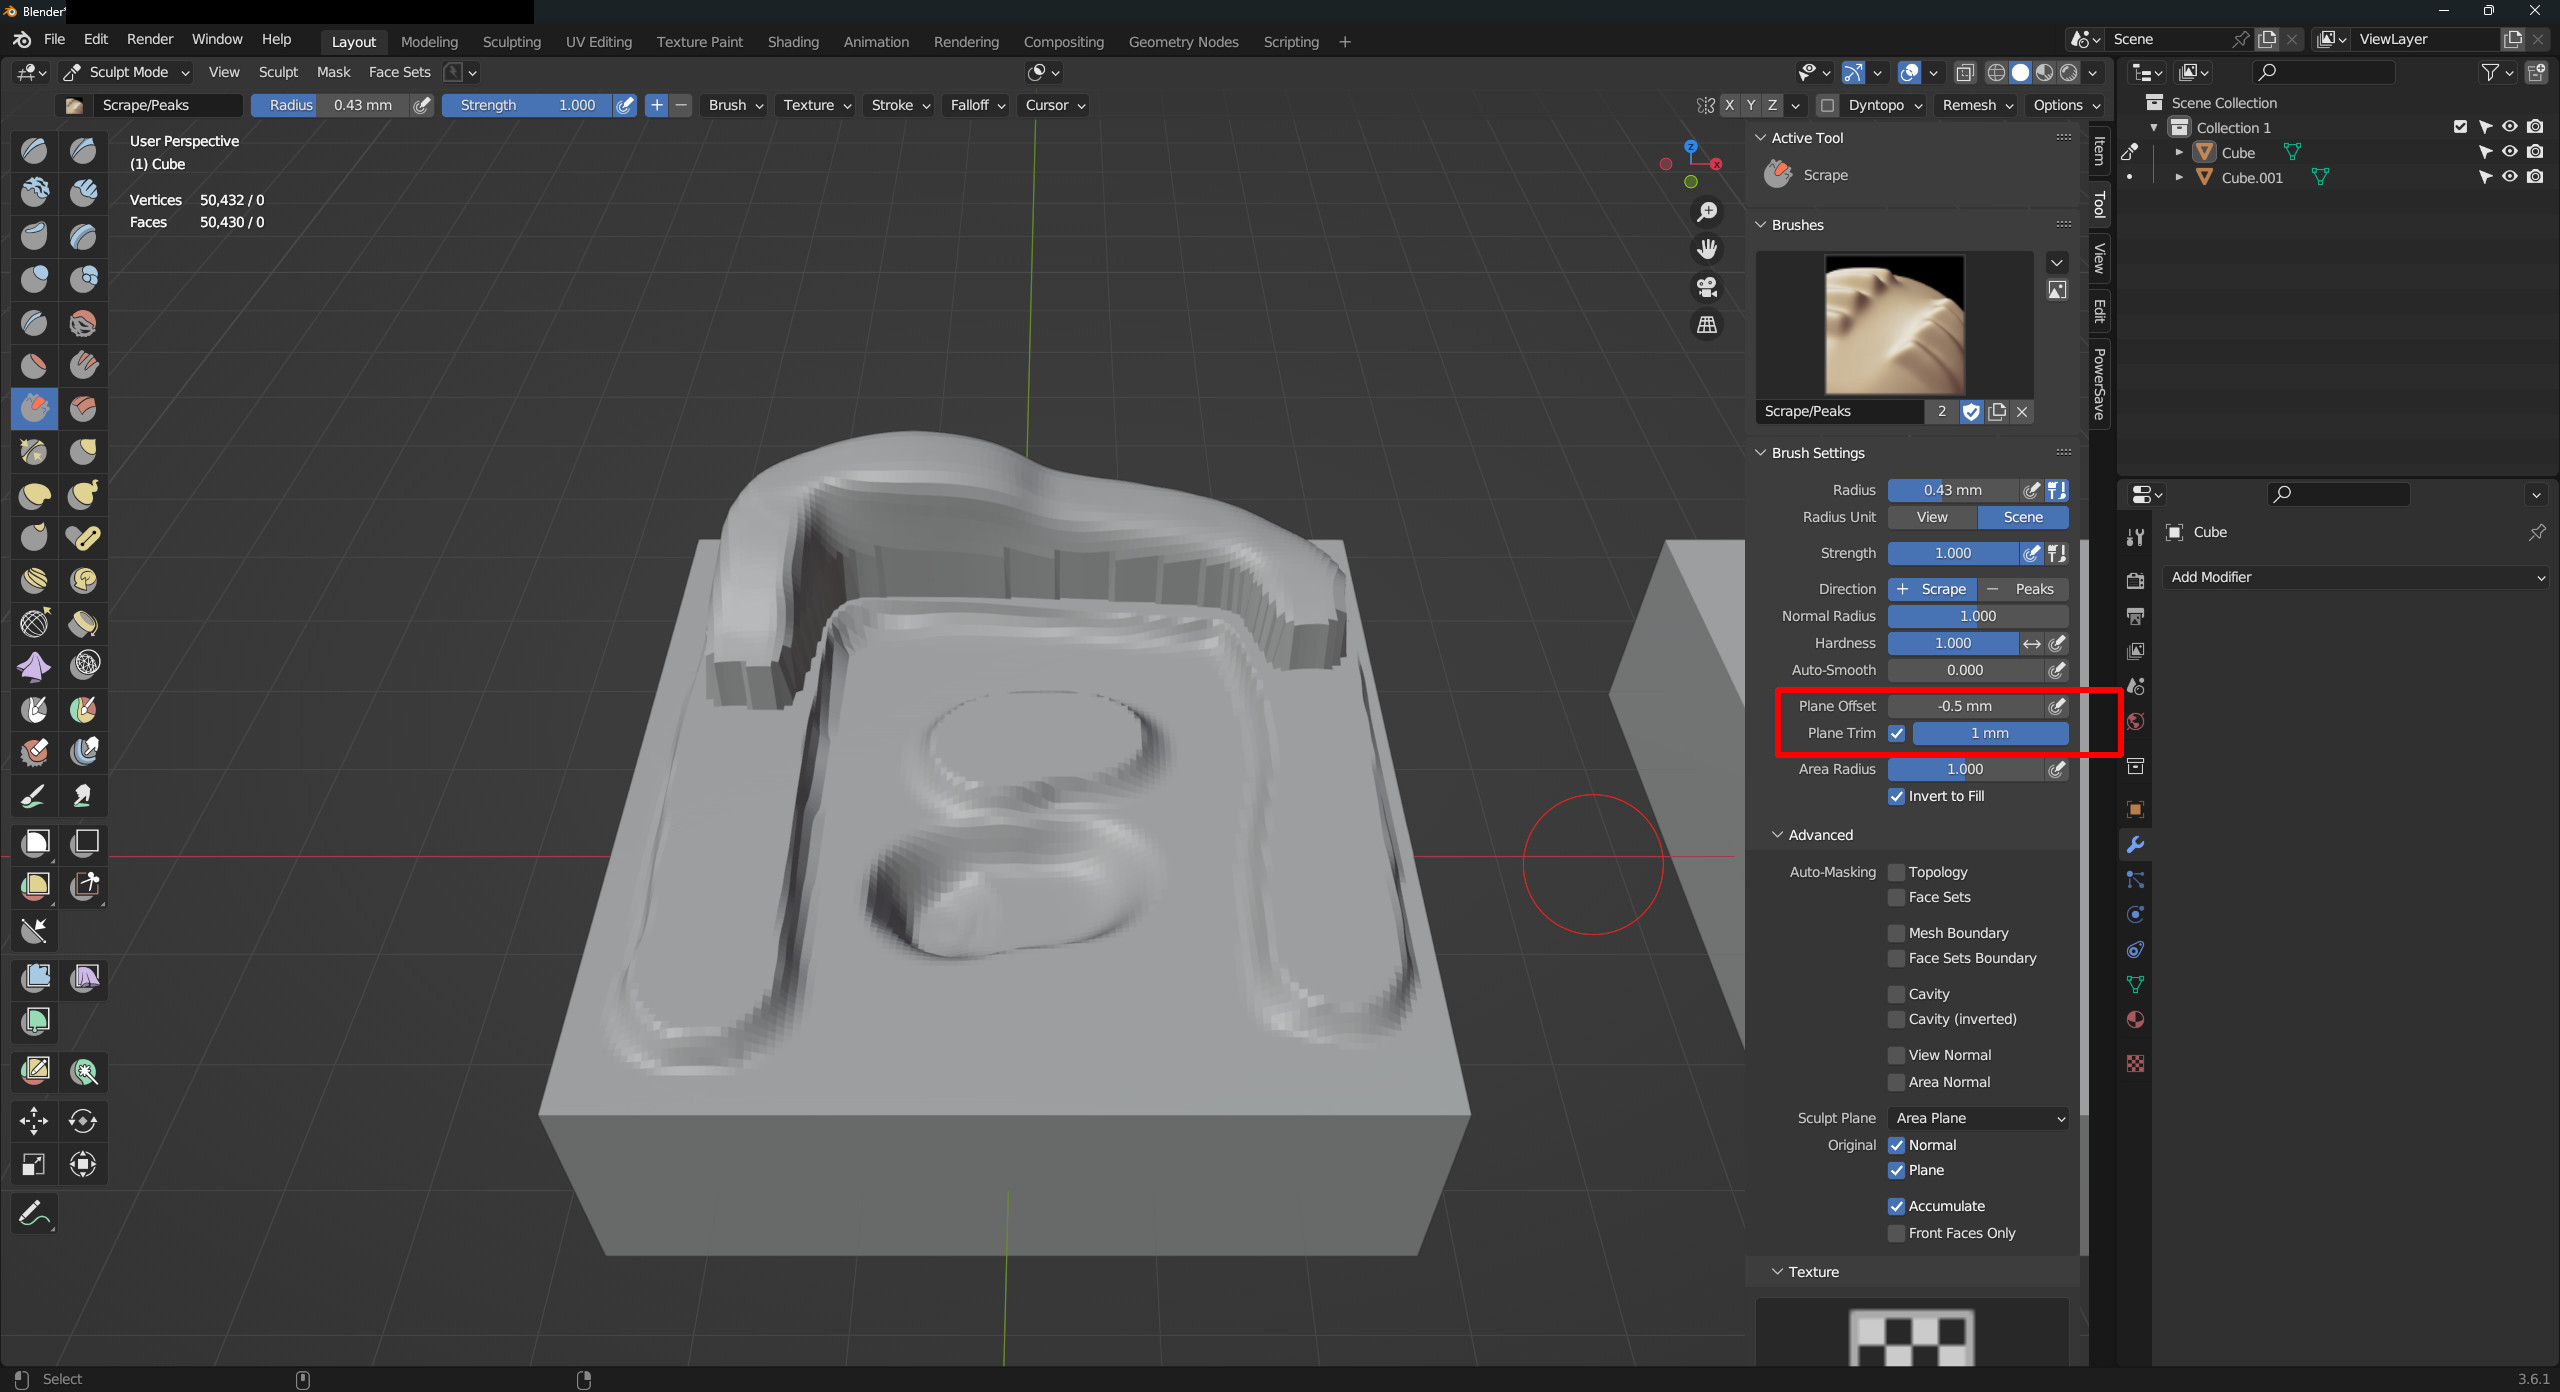This screenshot has height=1392, width=2560.
Task: Switch to the Shading workspace tab
Action: click(x=793, y=41)
